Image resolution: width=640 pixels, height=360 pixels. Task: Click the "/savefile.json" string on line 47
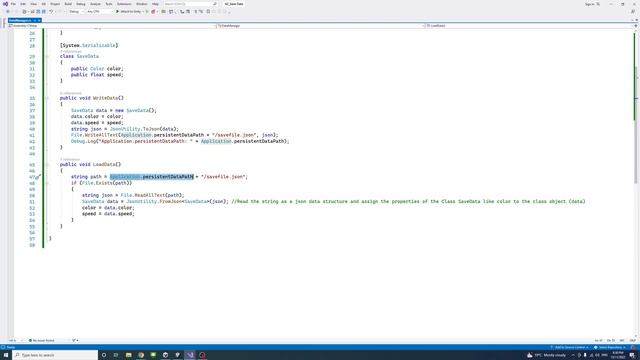pyautogui.click(x=223, y=177)
